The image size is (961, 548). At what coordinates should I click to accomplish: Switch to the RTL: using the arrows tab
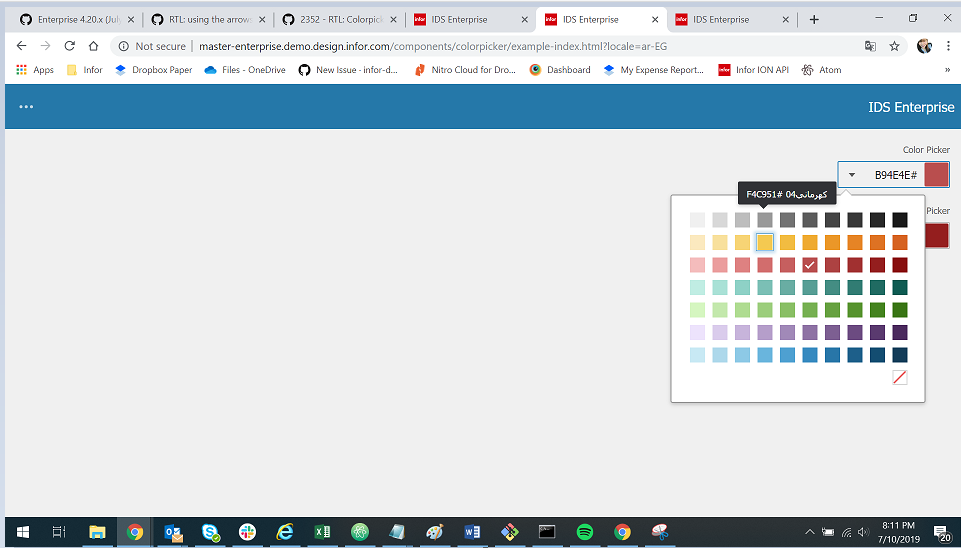coord(208,20)
